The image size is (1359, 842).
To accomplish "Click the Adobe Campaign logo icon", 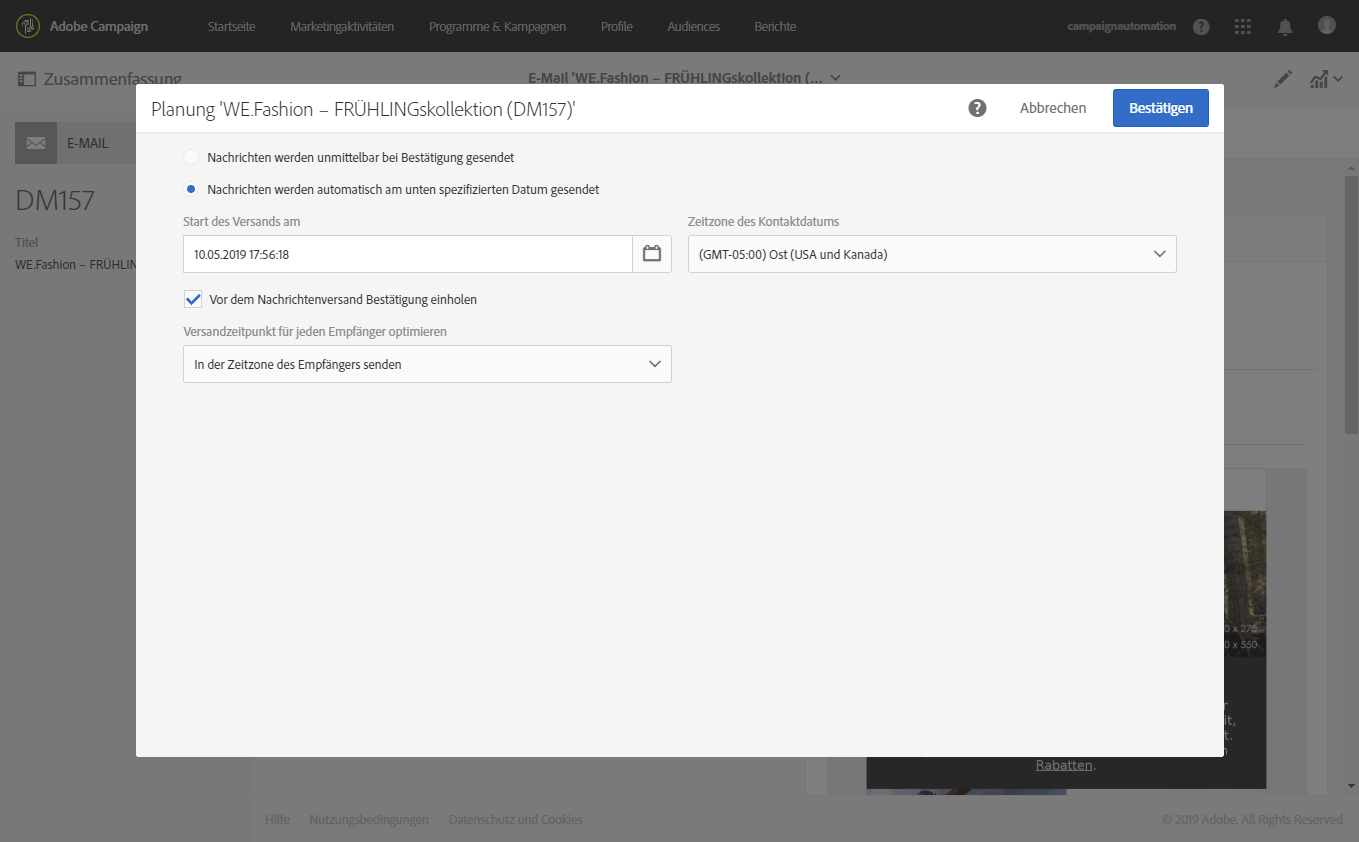I will click(28, 26).
